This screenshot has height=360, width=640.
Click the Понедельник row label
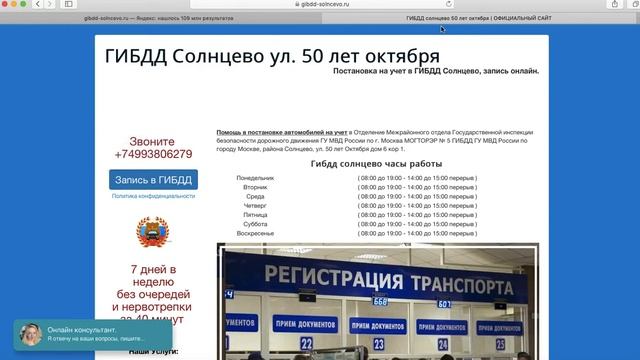(x=255, y=178)
